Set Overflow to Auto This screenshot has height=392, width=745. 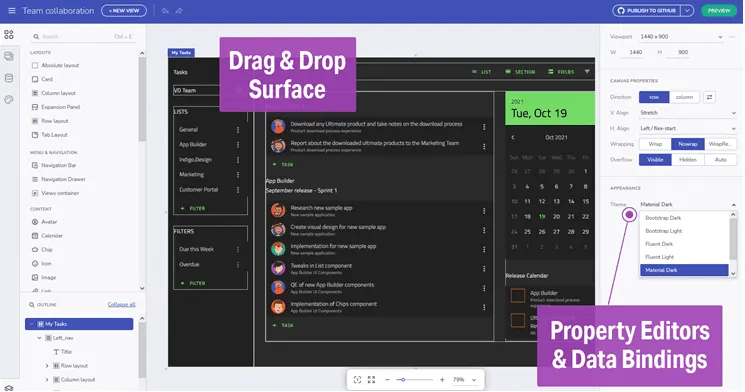coord(720,160)
